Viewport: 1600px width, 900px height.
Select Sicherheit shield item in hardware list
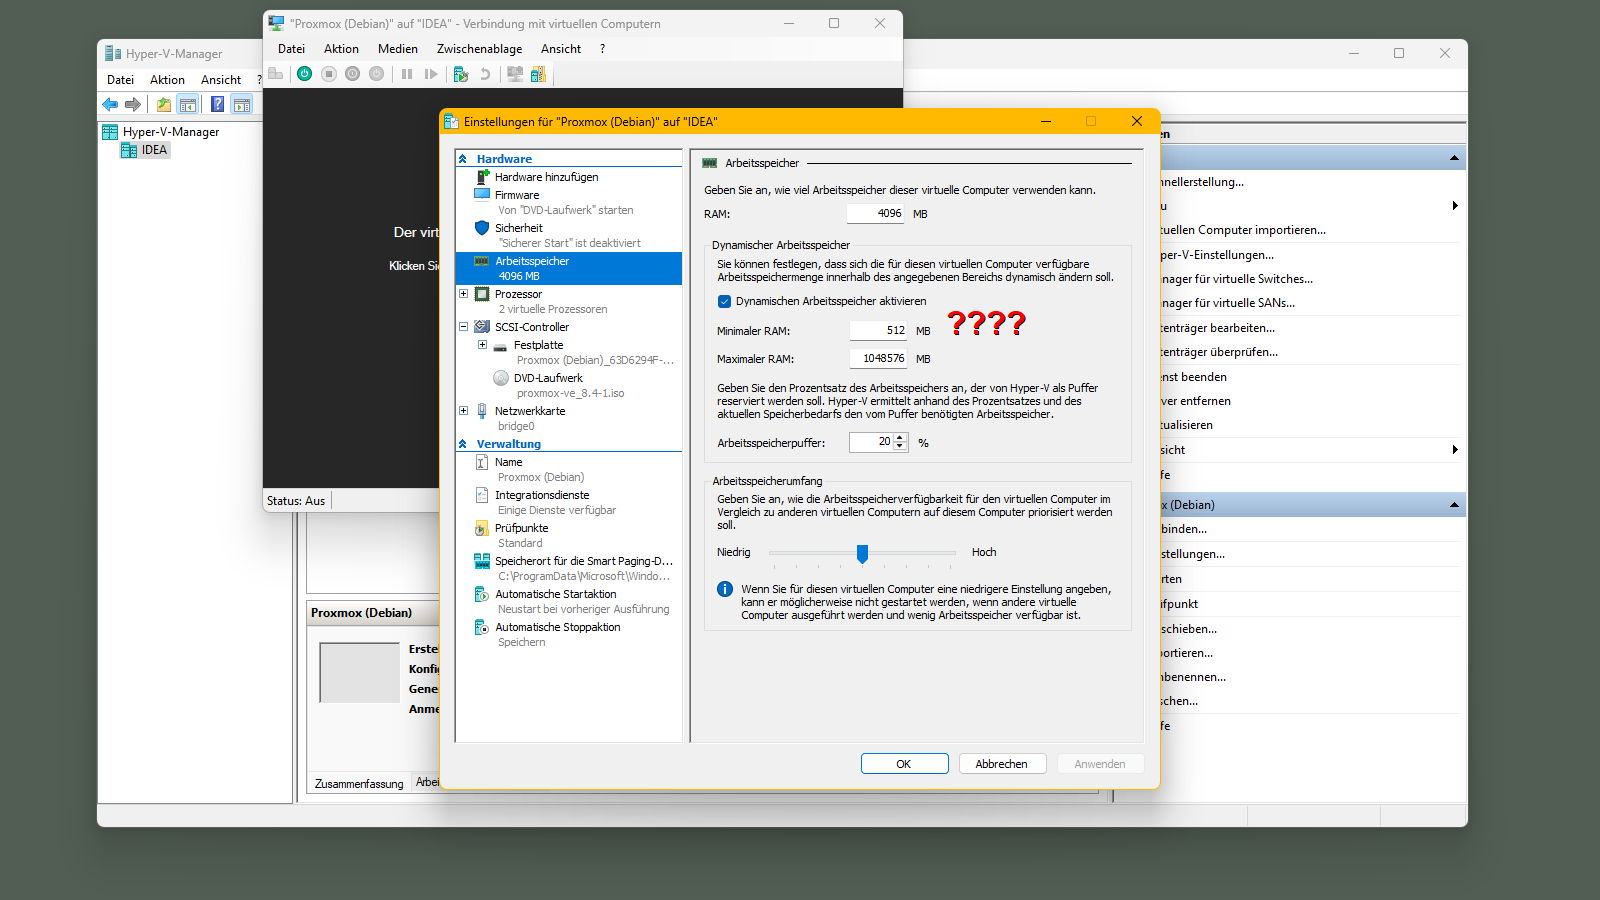pos(518,228)
